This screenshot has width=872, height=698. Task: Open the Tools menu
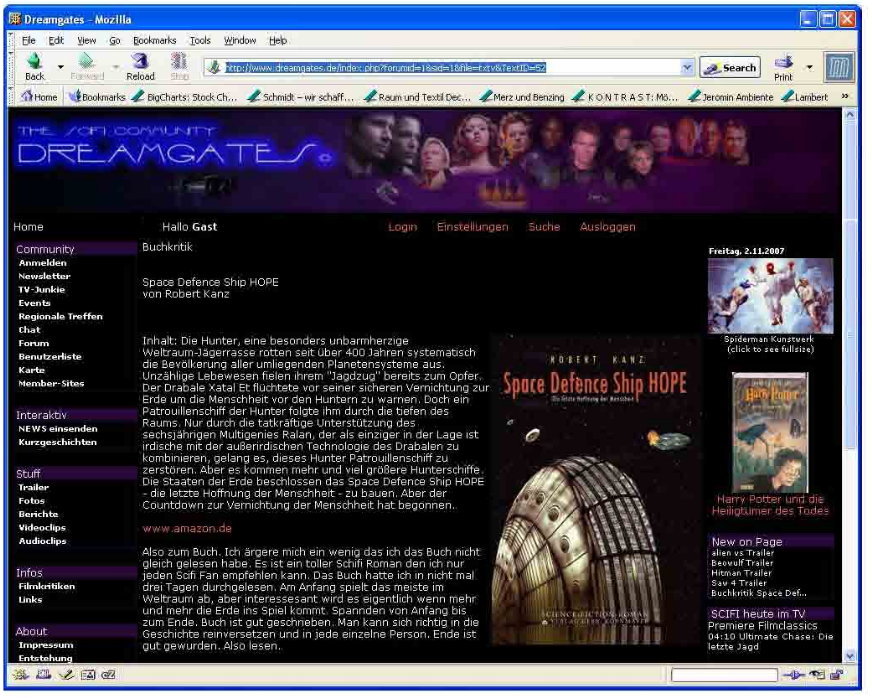[x=200, y=40]
